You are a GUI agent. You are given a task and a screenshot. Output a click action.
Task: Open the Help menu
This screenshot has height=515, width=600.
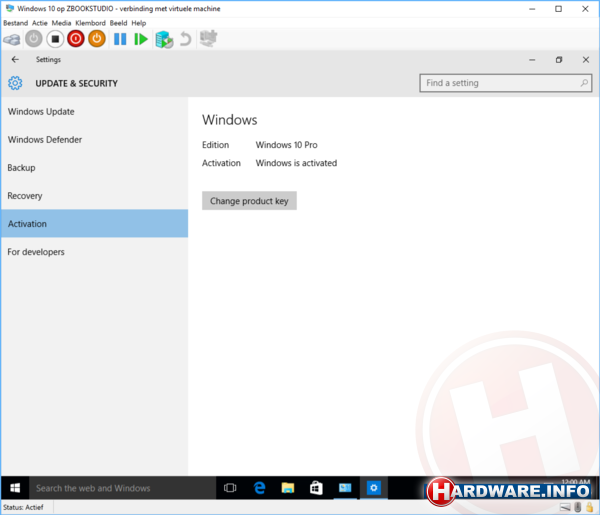tap(139, 23)
